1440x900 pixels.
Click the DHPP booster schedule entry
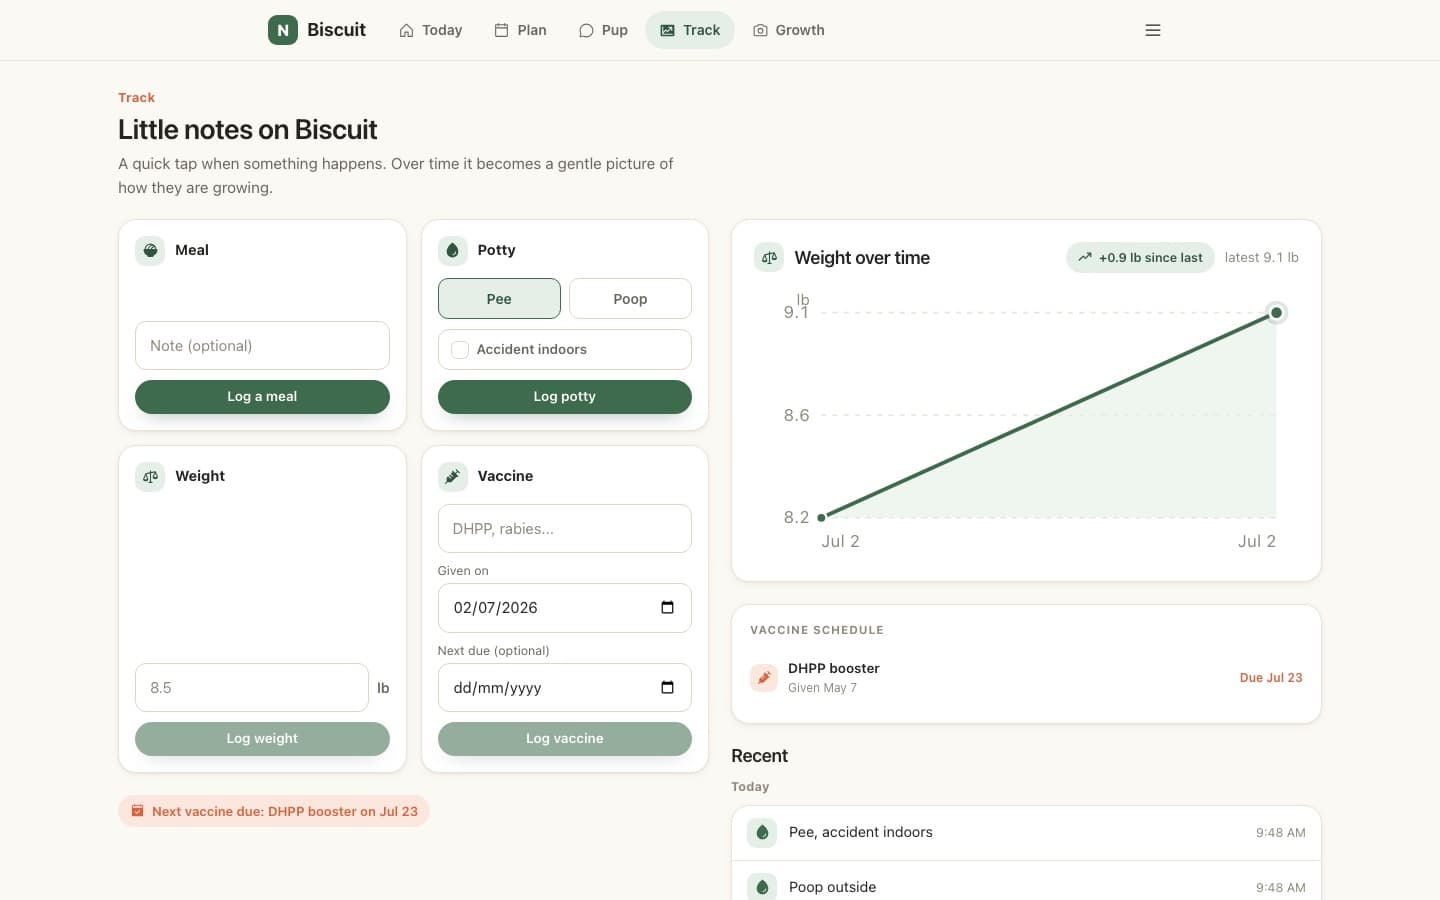1026,677
